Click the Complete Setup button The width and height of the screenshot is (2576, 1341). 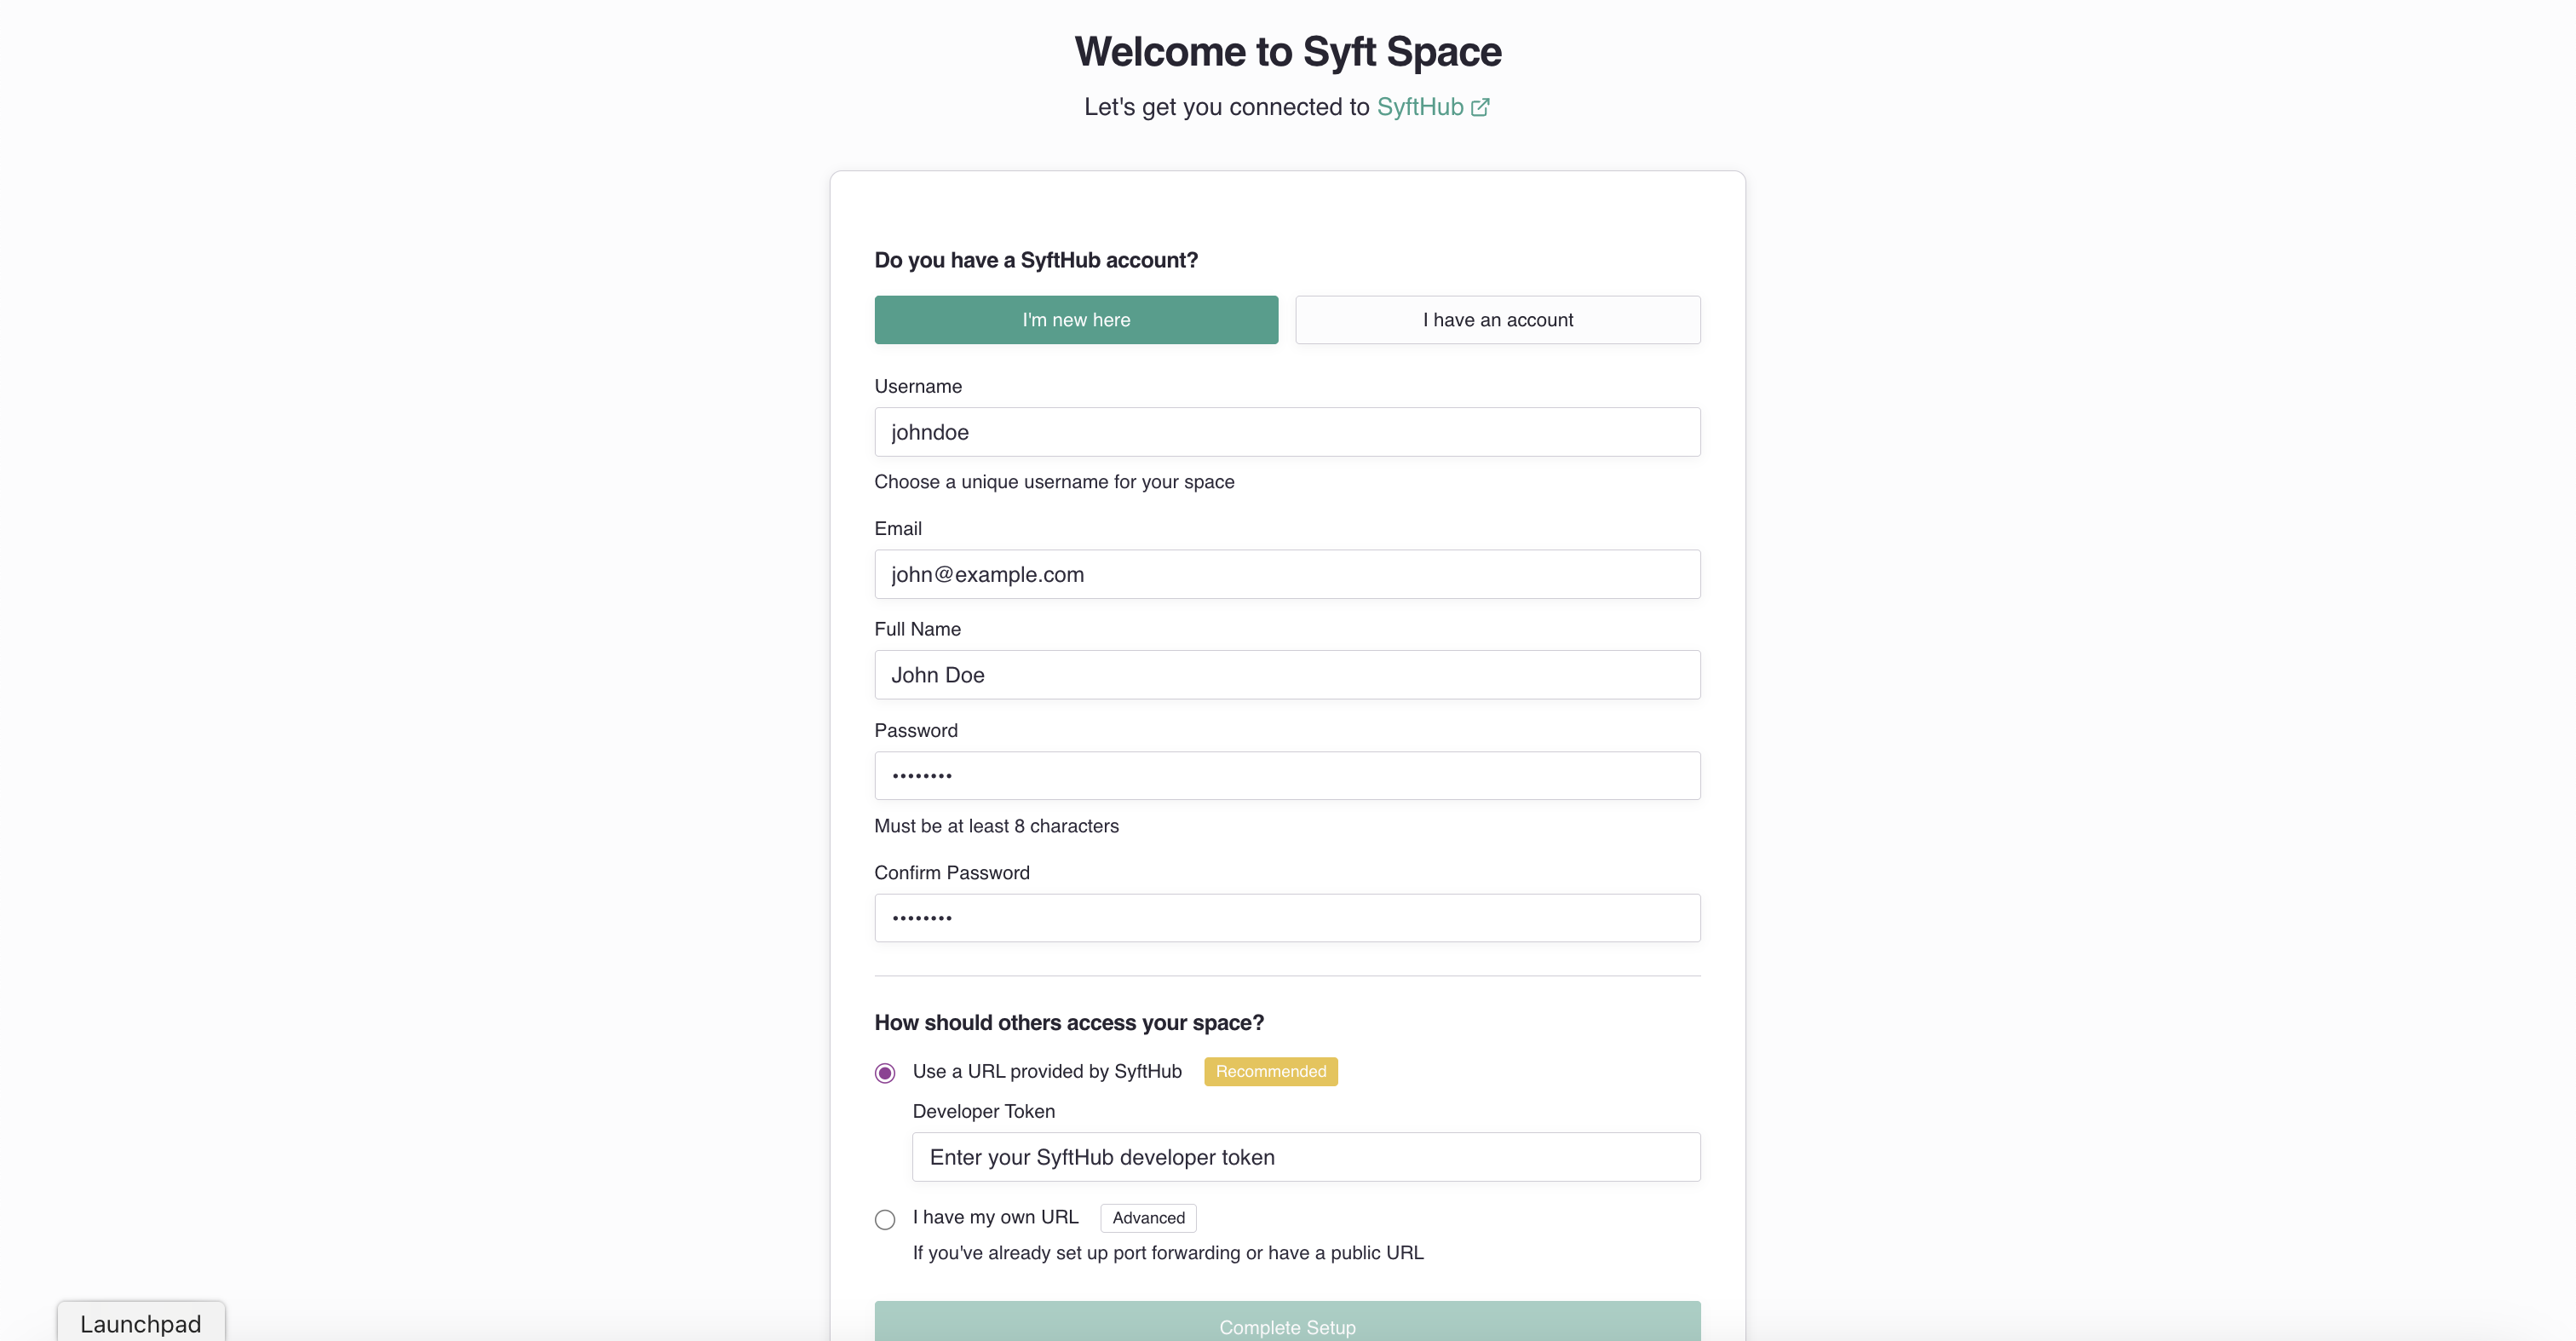pos(1287,1322)
